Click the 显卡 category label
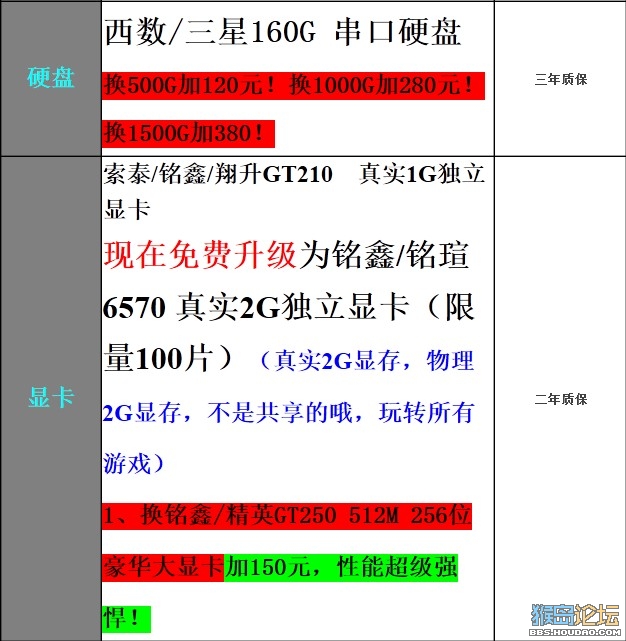626x641 pixels. [x=51, y=397]
